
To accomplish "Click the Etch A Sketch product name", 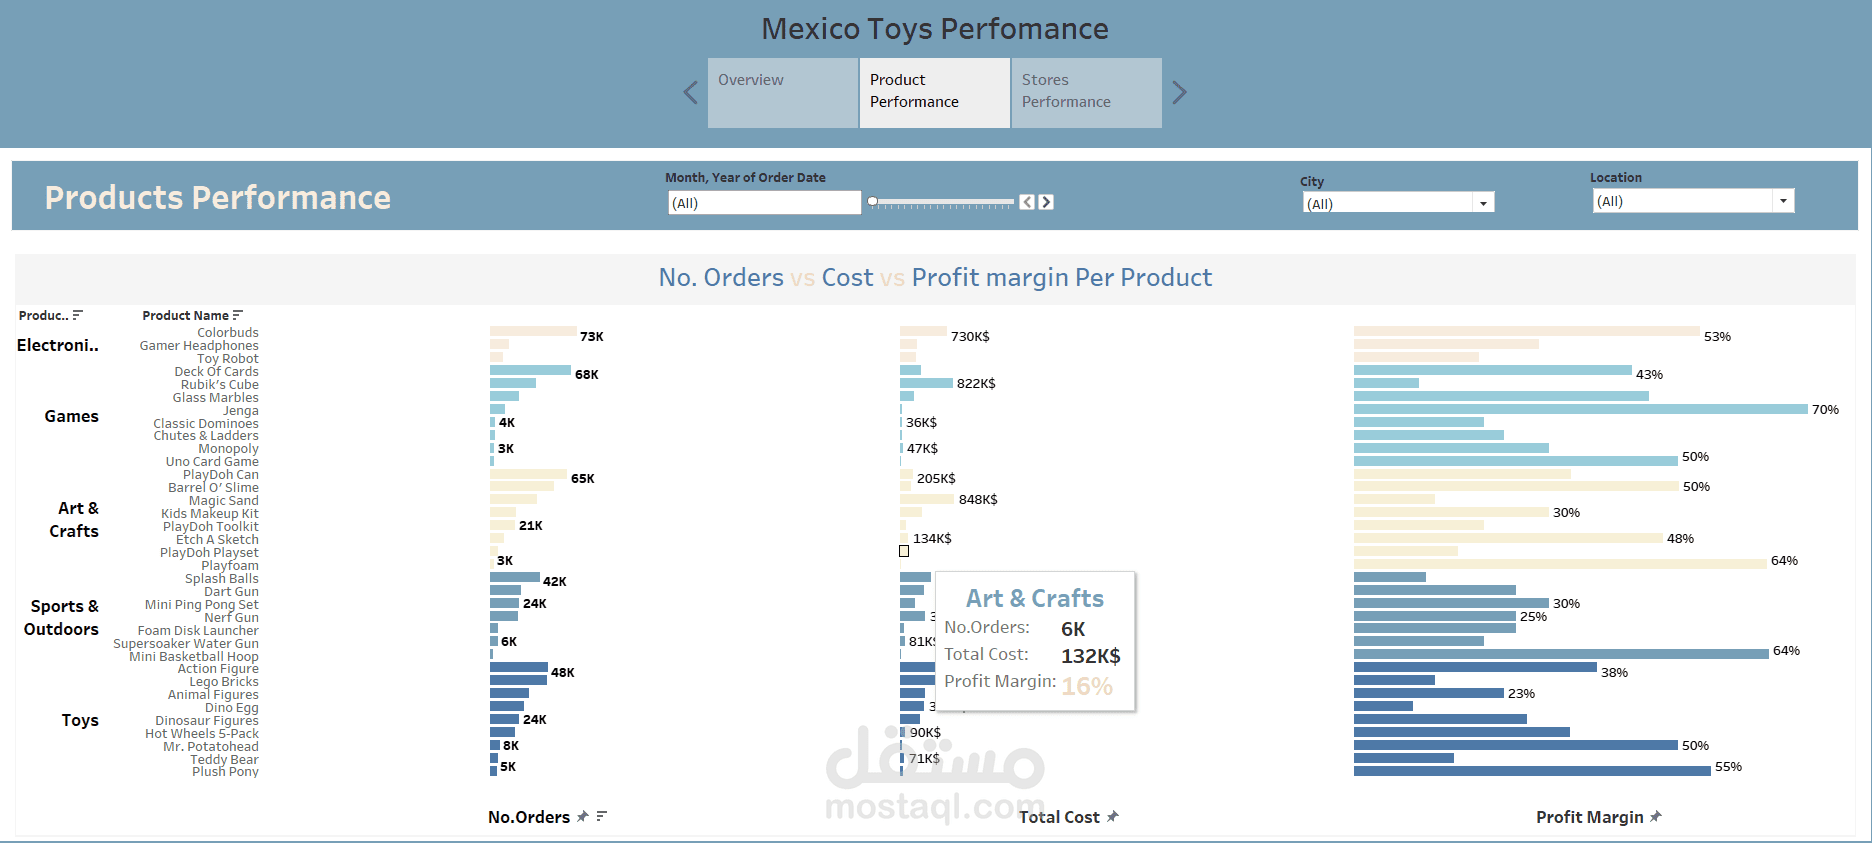I will pos(218,540).
